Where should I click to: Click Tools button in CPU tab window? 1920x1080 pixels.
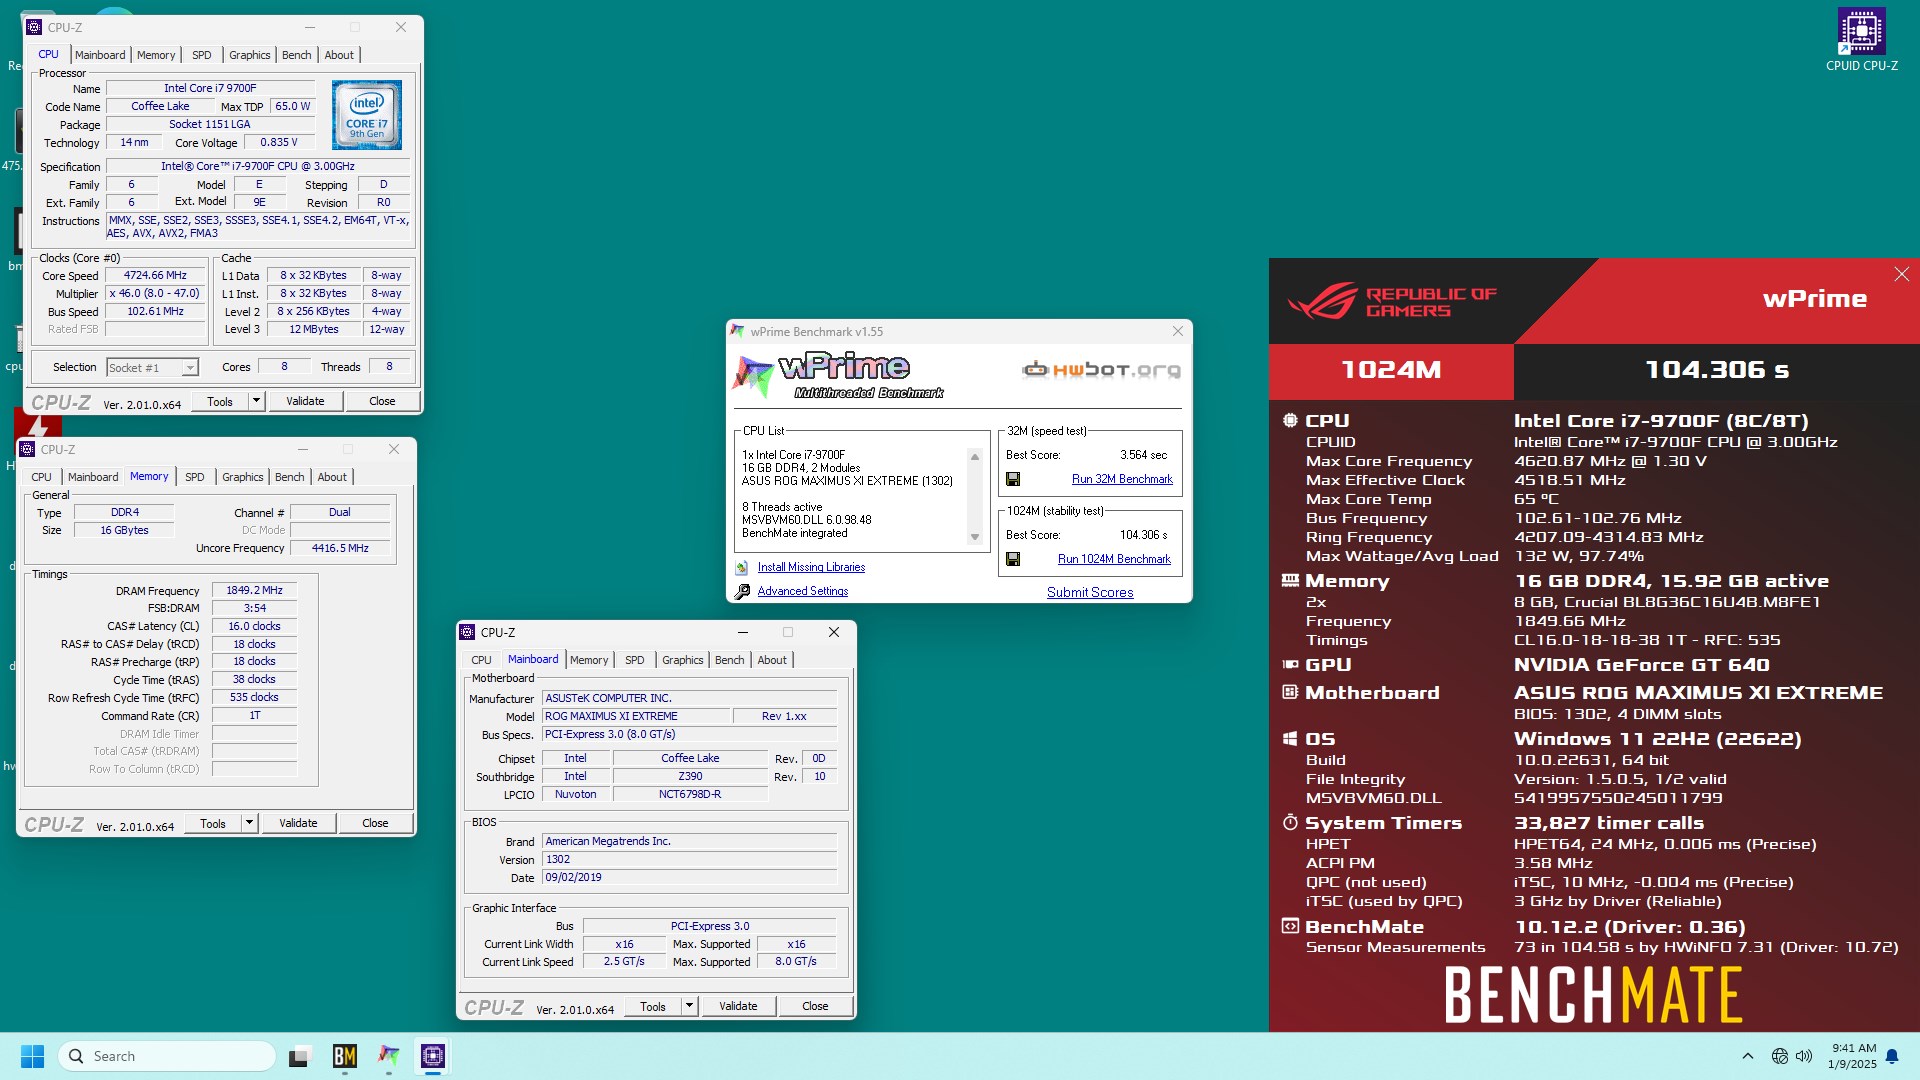[220, 401]
